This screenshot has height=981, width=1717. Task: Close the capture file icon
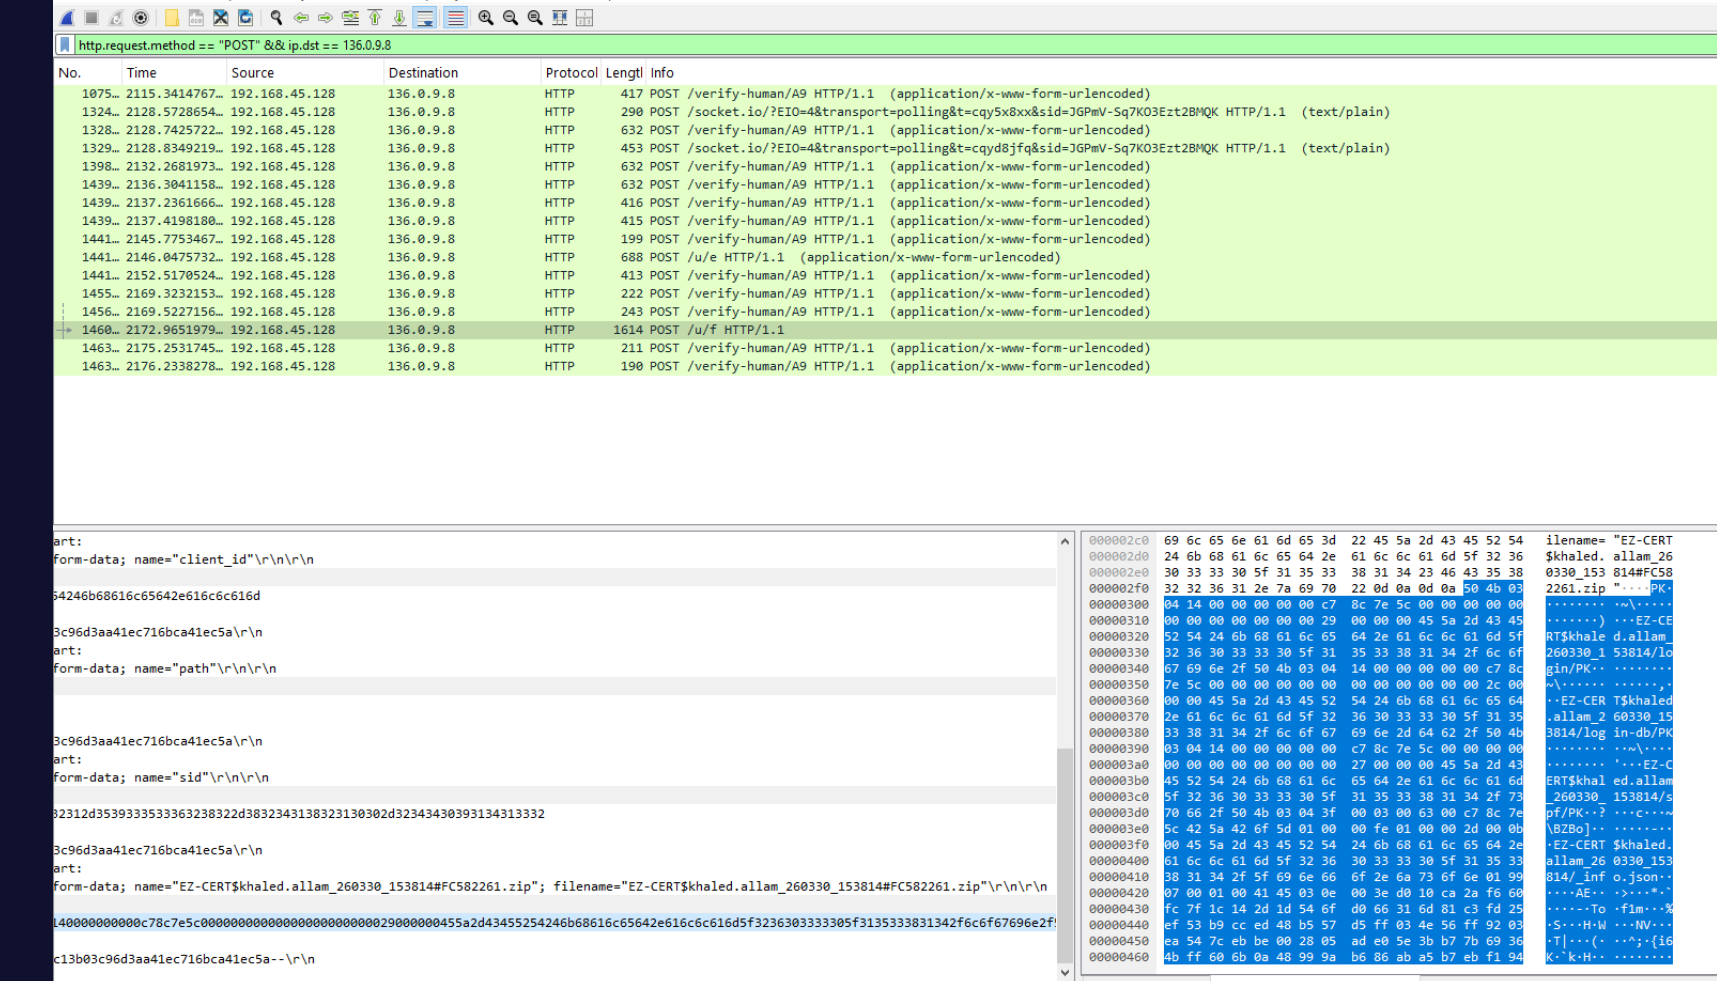[221, 17]
